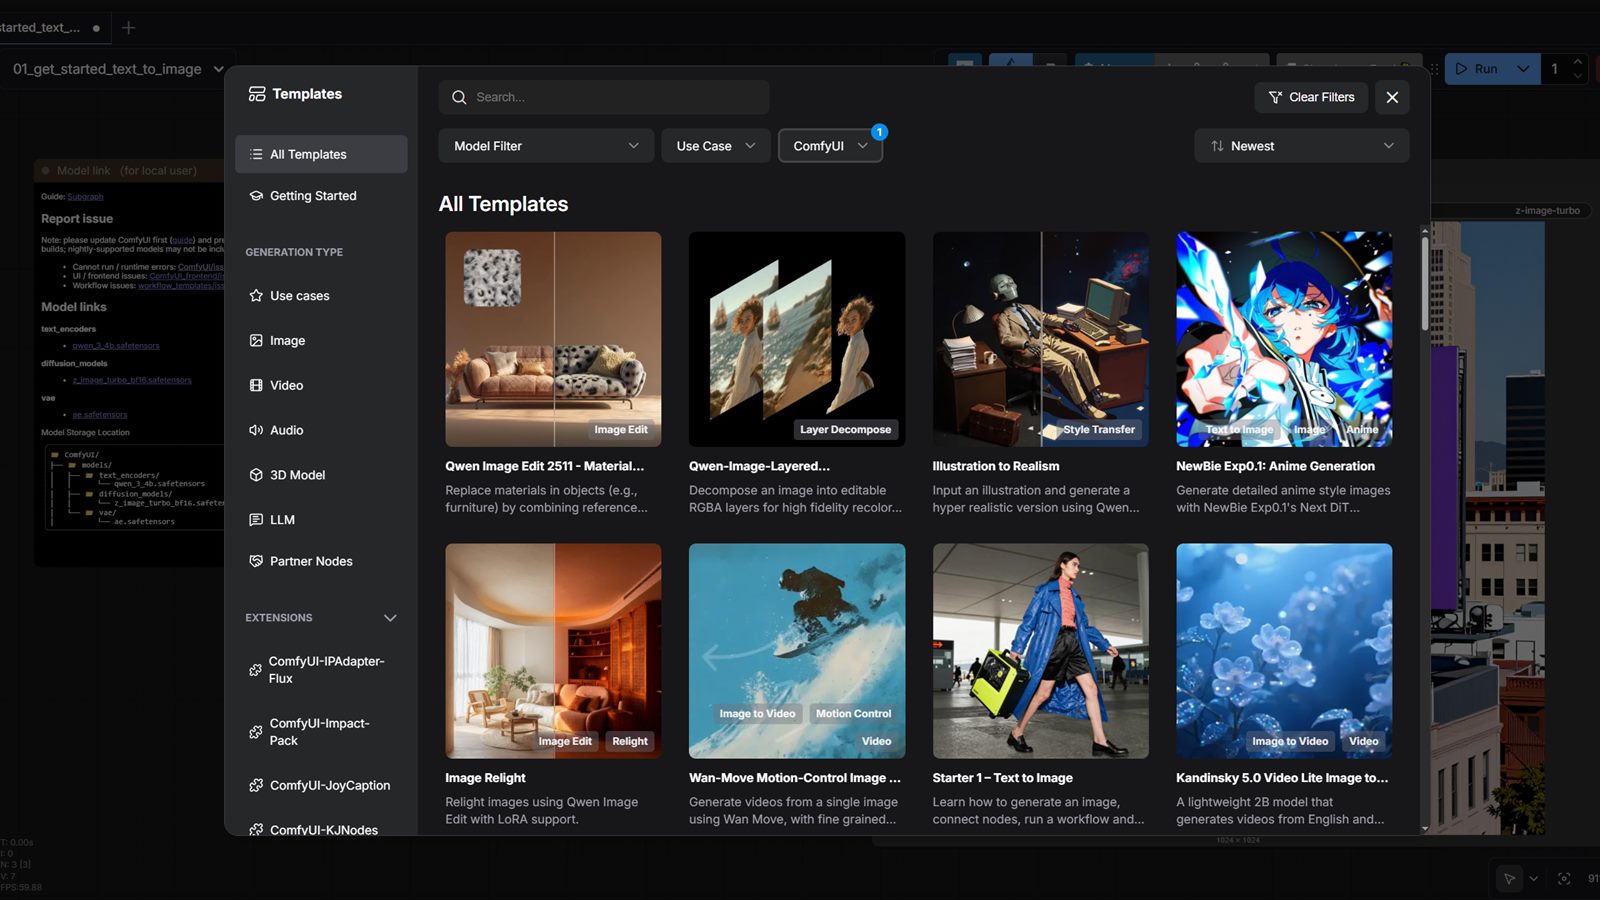Screen dimensions: 1600x900
Task: Select the Image generation type in the sidebar
Action: pos(286,340)
